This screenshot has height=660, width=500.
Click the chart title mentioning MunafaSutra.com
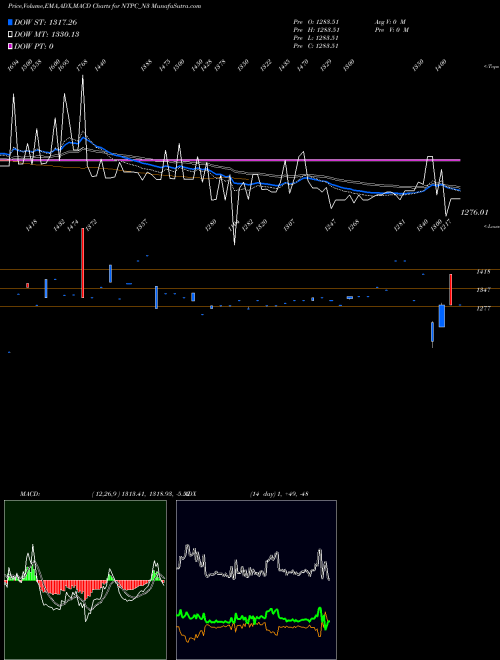[x=104, y=6]
